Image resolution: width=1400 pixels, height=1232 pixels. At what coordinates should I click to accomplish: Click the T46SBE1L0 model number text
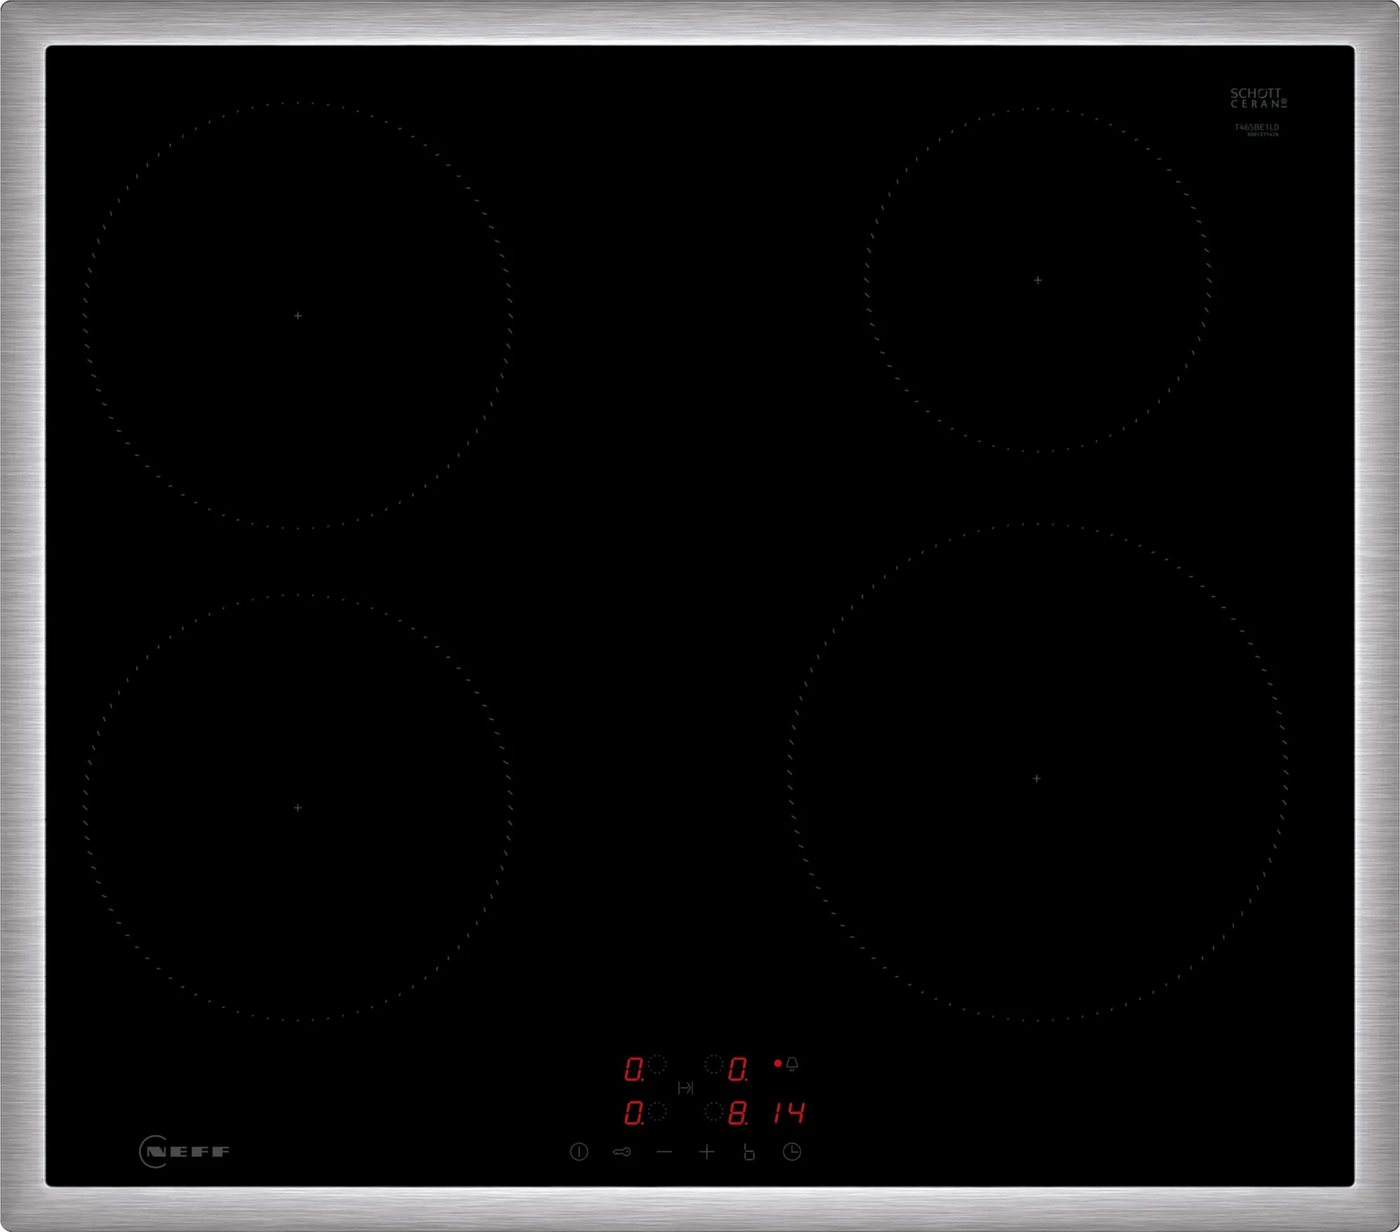(x=1256, y=127)
